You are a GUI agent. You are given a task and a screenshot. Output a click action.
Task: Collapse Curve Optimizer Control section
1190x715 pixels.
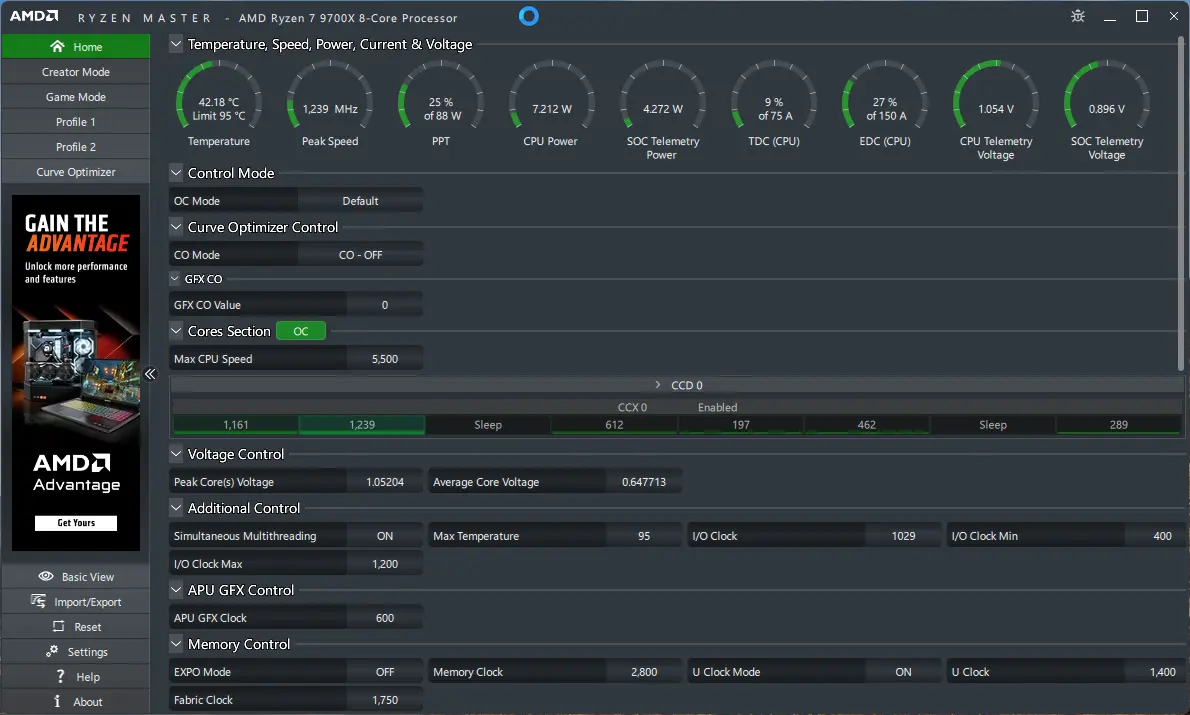tap(176, 227)
